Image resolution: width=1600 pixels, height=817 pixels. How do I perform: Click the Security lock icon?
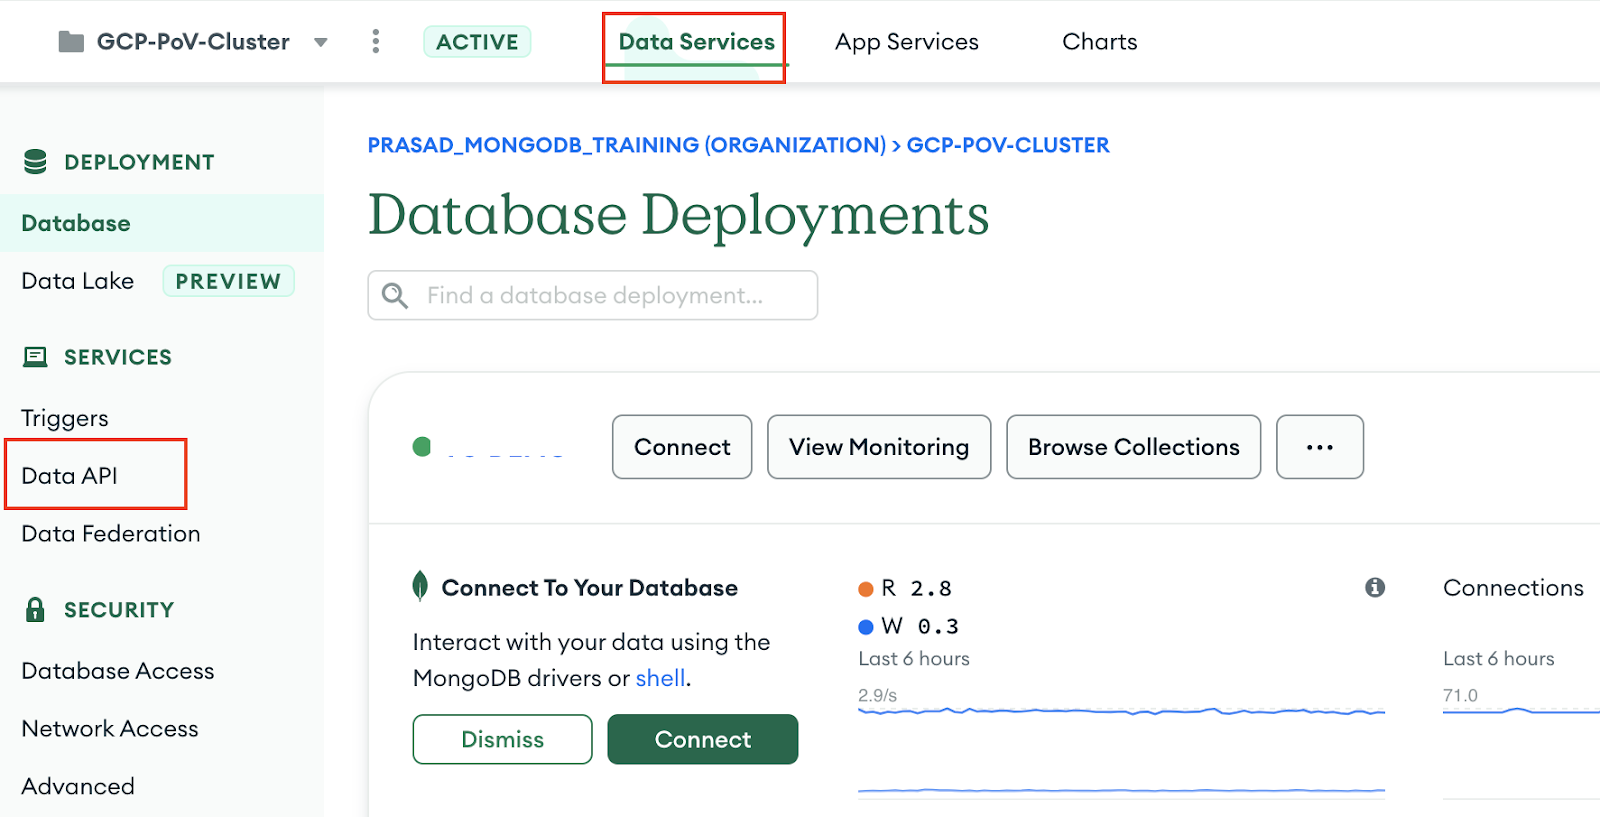click(x=35, y=609)
